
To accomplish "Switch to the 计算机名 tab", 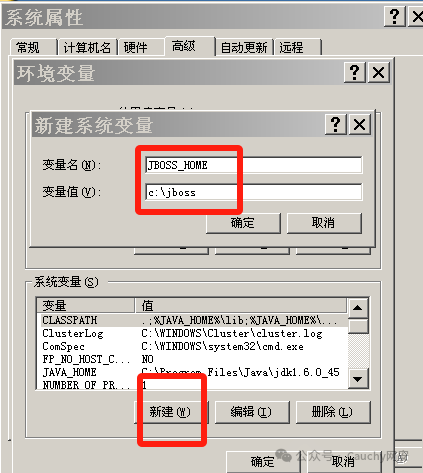I will point(87,47).
